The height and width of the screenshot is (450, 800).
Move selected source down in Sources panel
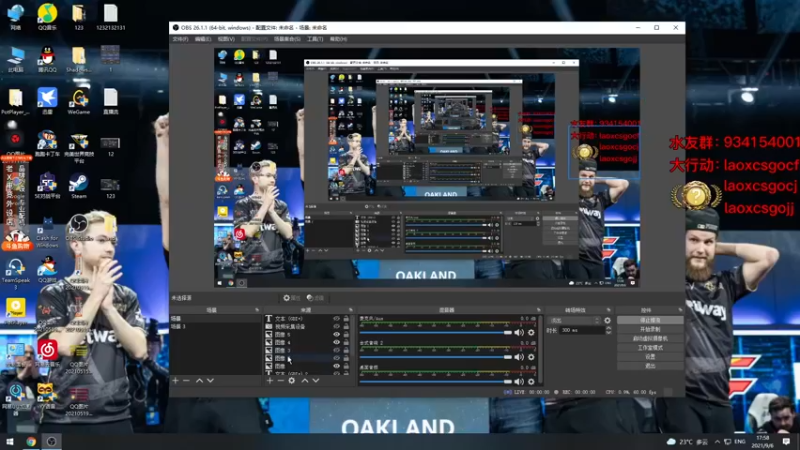[x=316, y=381]
